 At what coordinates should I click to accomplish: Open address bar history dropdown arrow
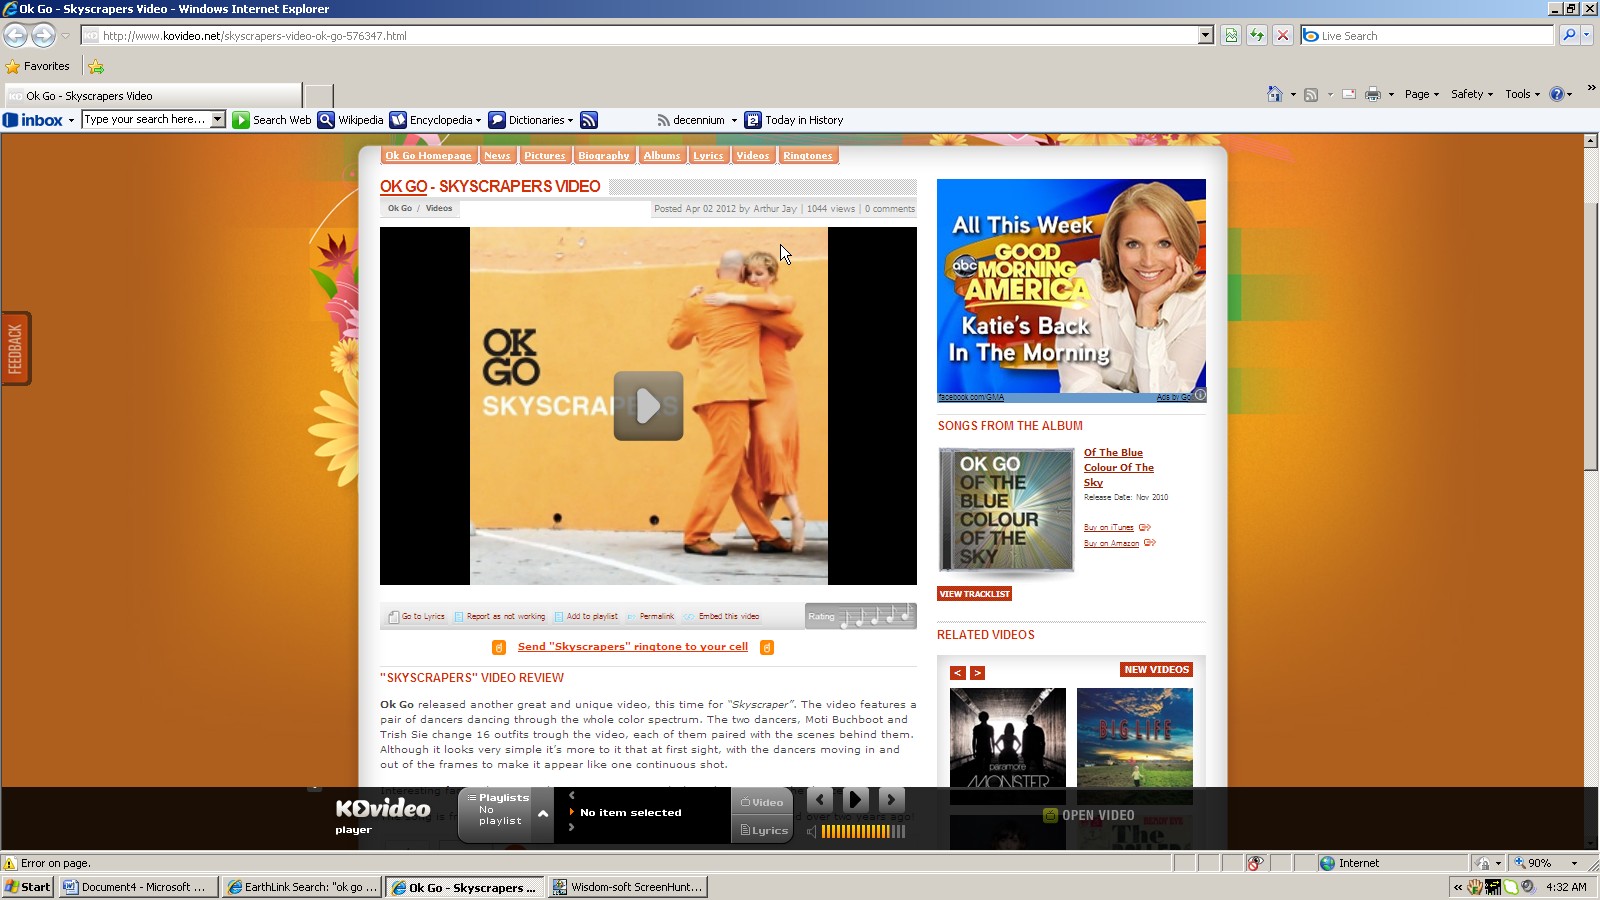point(1206,35)
